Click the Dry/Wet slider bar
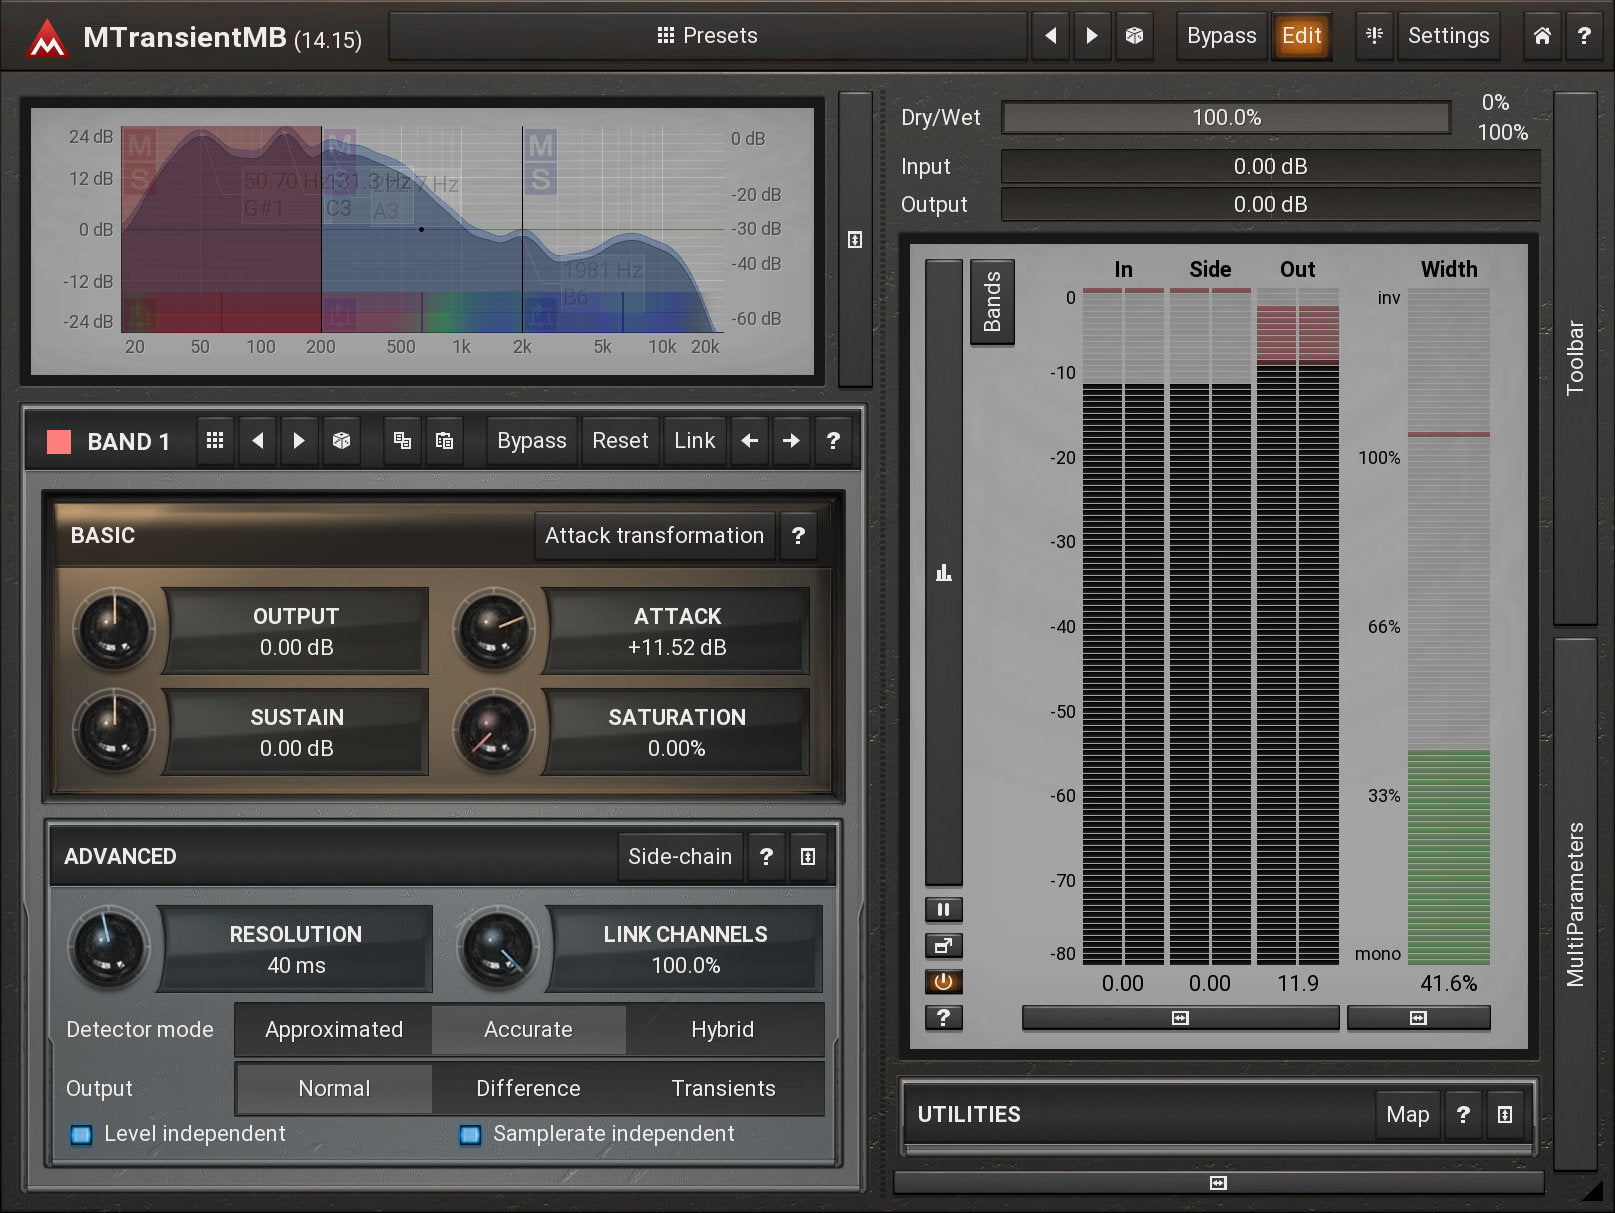 pyautogui.click(x=1226, y=118)
